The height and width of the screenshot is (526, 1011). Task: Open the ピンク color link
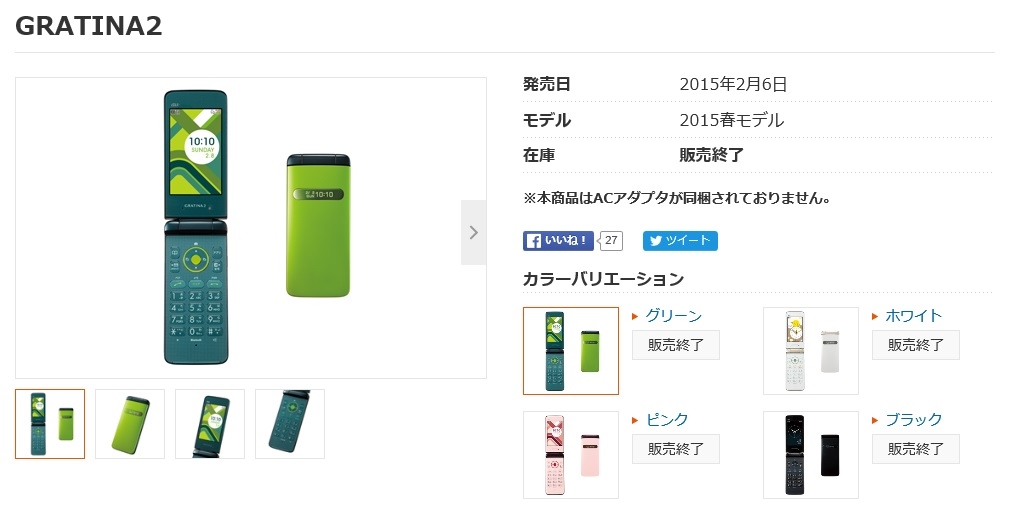pos(667,420)
